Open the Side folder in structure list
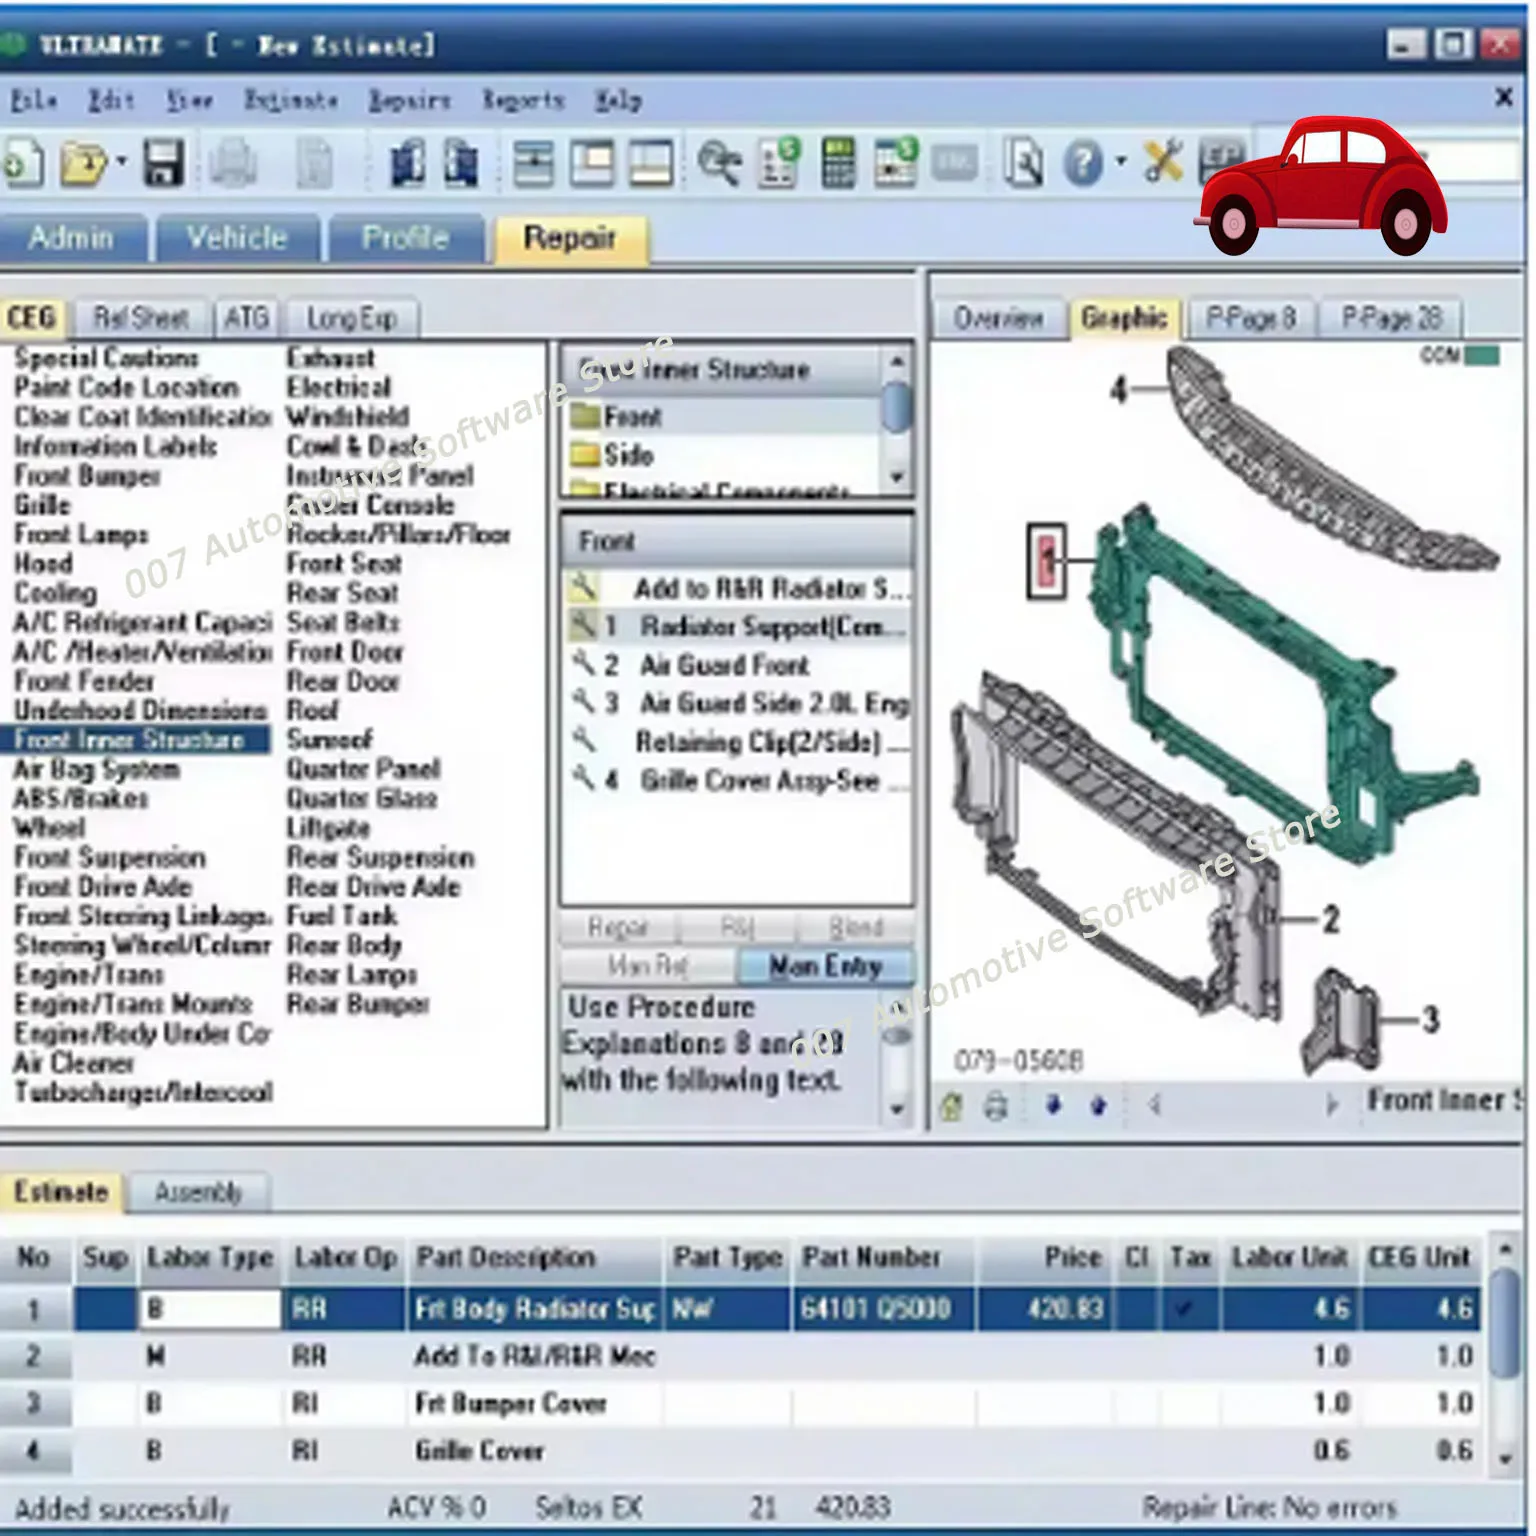This screenshot has width=1536, height=1536. coord(628,456)
